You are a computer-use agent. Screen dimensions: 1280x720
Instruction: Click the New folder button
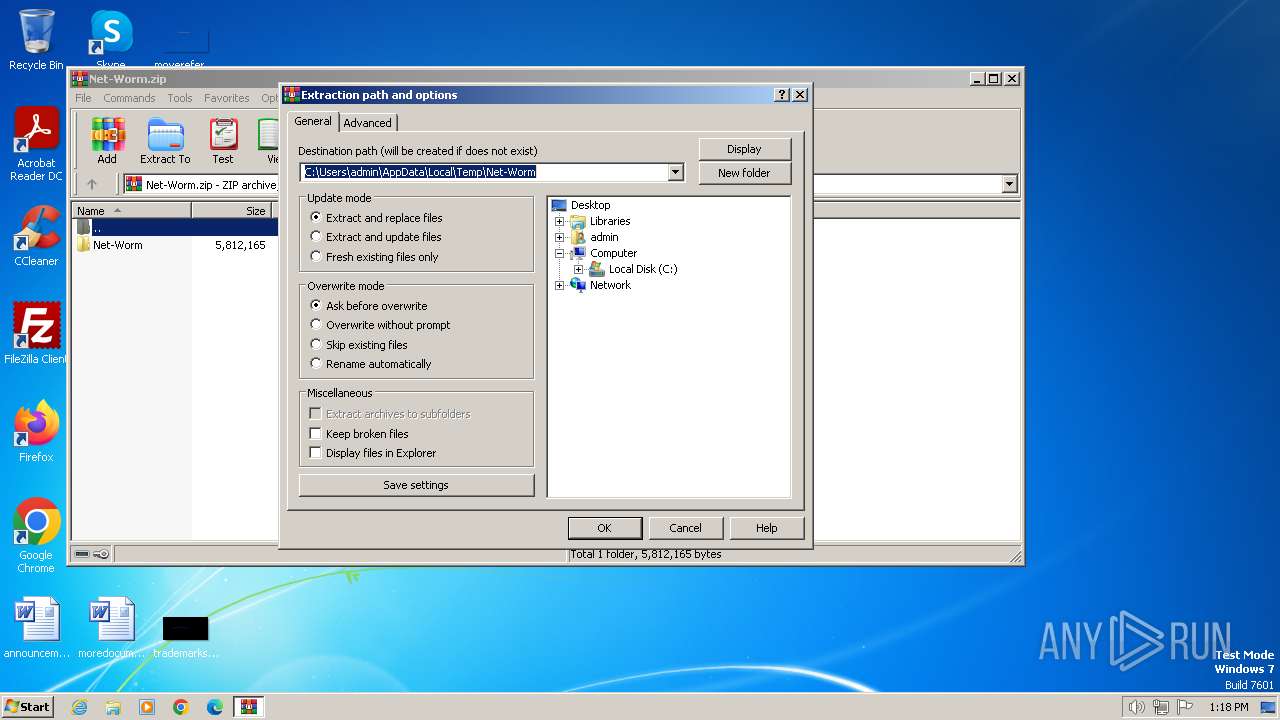click(x=744, y=173)
